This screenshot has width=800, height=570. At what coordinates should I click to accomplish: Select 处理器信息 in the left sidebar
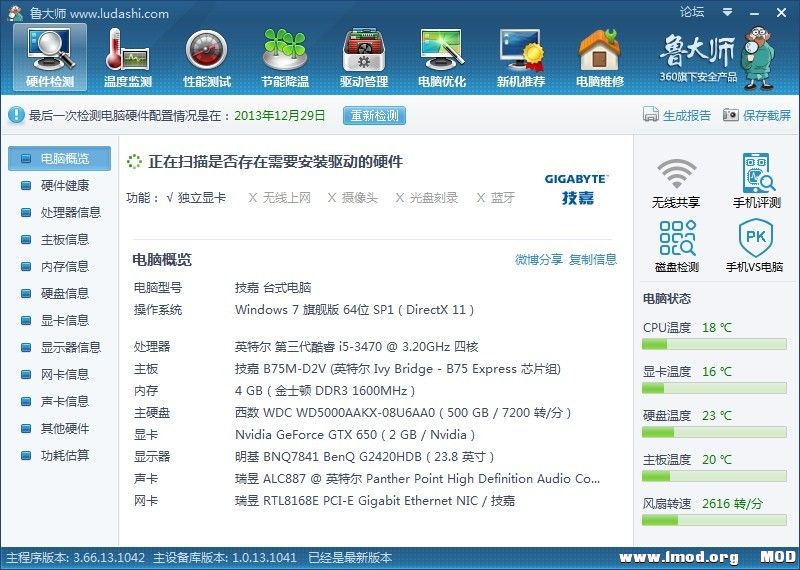pos(70,212)
